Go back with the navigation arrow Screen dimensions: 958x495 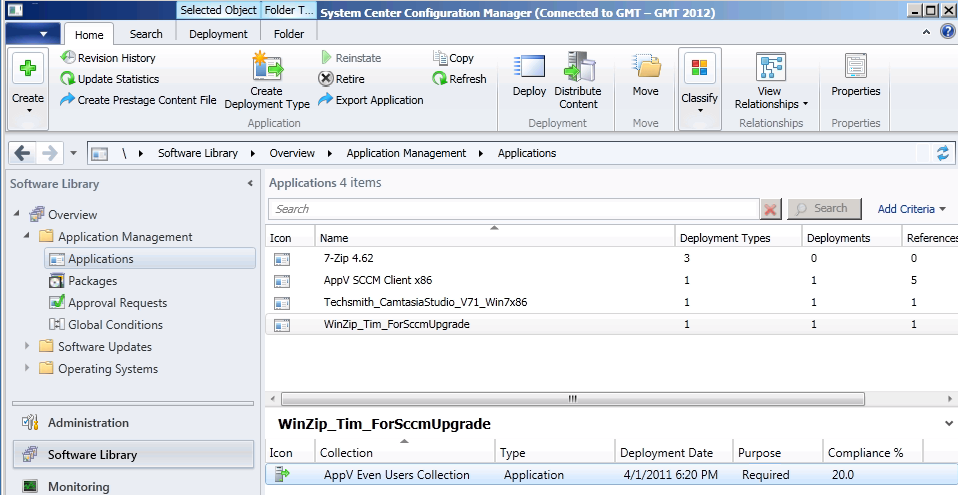coord(23,153)
